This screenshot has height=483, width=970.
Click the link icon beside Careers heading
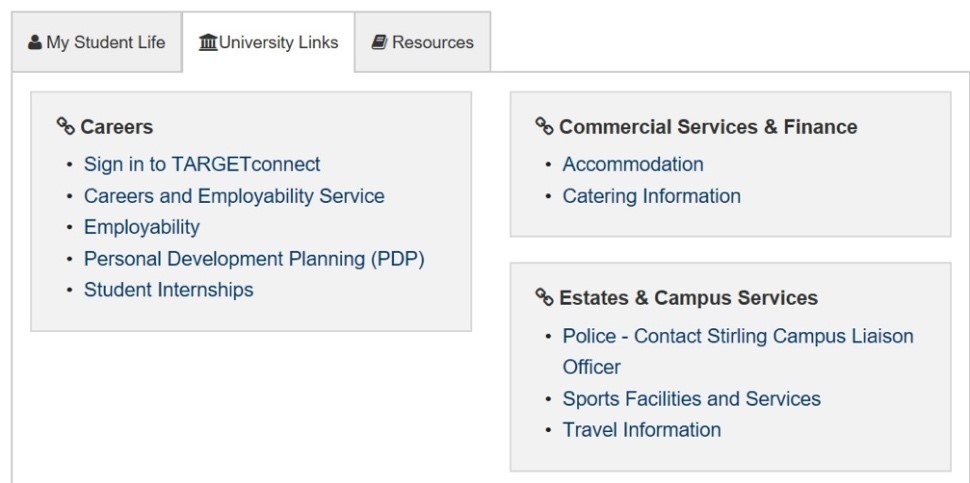pos(66,126)
